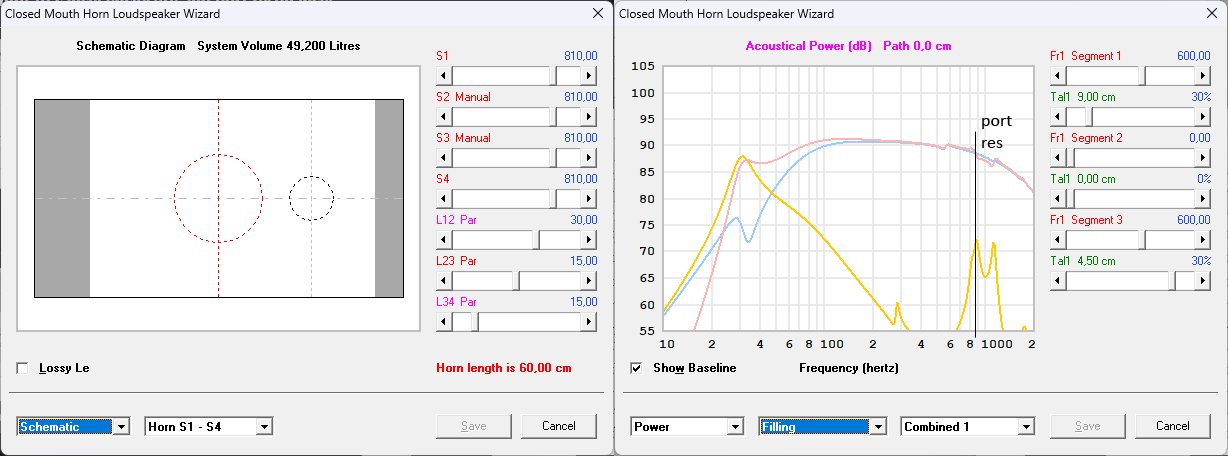The height and width of the screenshot is (456, 1228).
Task: Click left arrow of Tal1 4,50 cm slider
Action: [1058, 281]
